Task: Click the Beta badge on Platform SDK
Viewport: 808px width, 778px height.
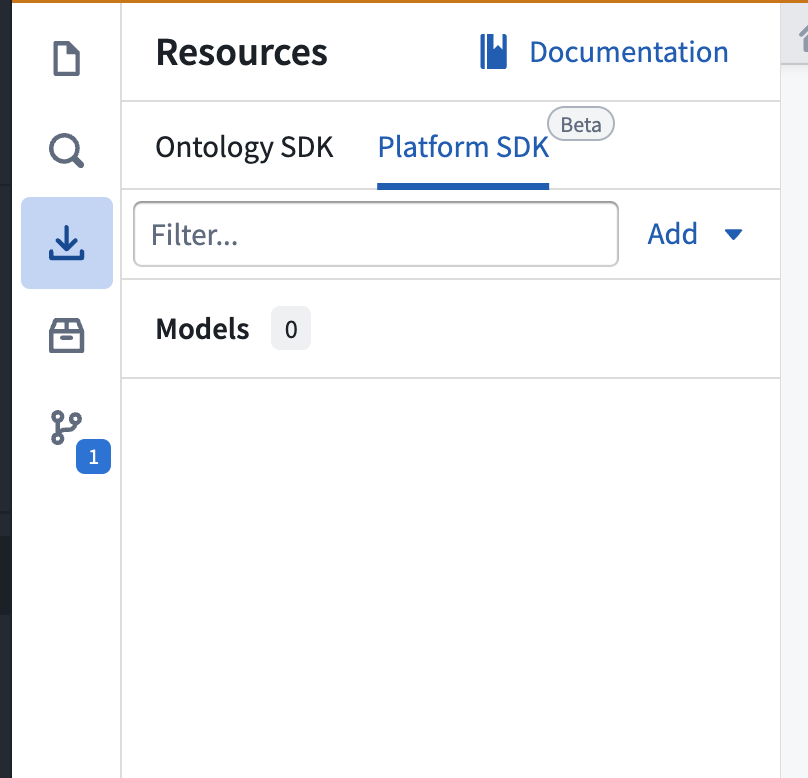Action: [x=580, y=124]
